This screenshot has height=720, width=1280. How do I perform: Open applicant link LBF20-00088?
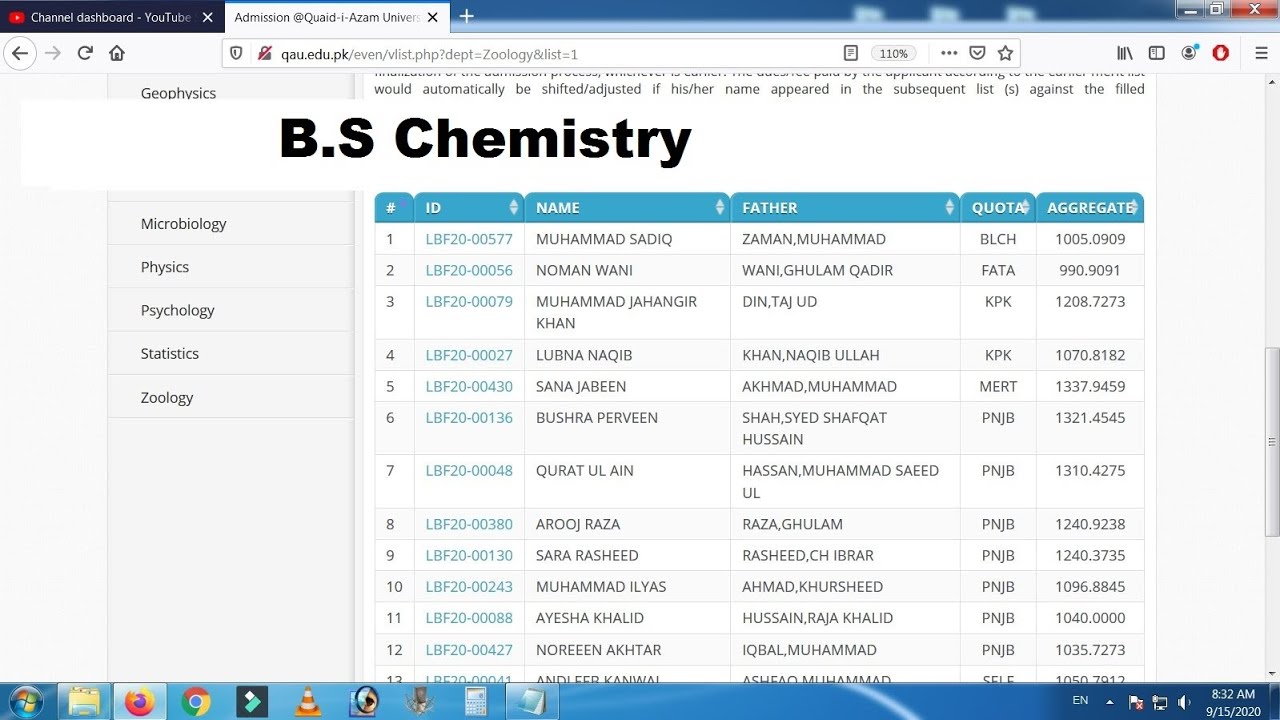(469, 617)
